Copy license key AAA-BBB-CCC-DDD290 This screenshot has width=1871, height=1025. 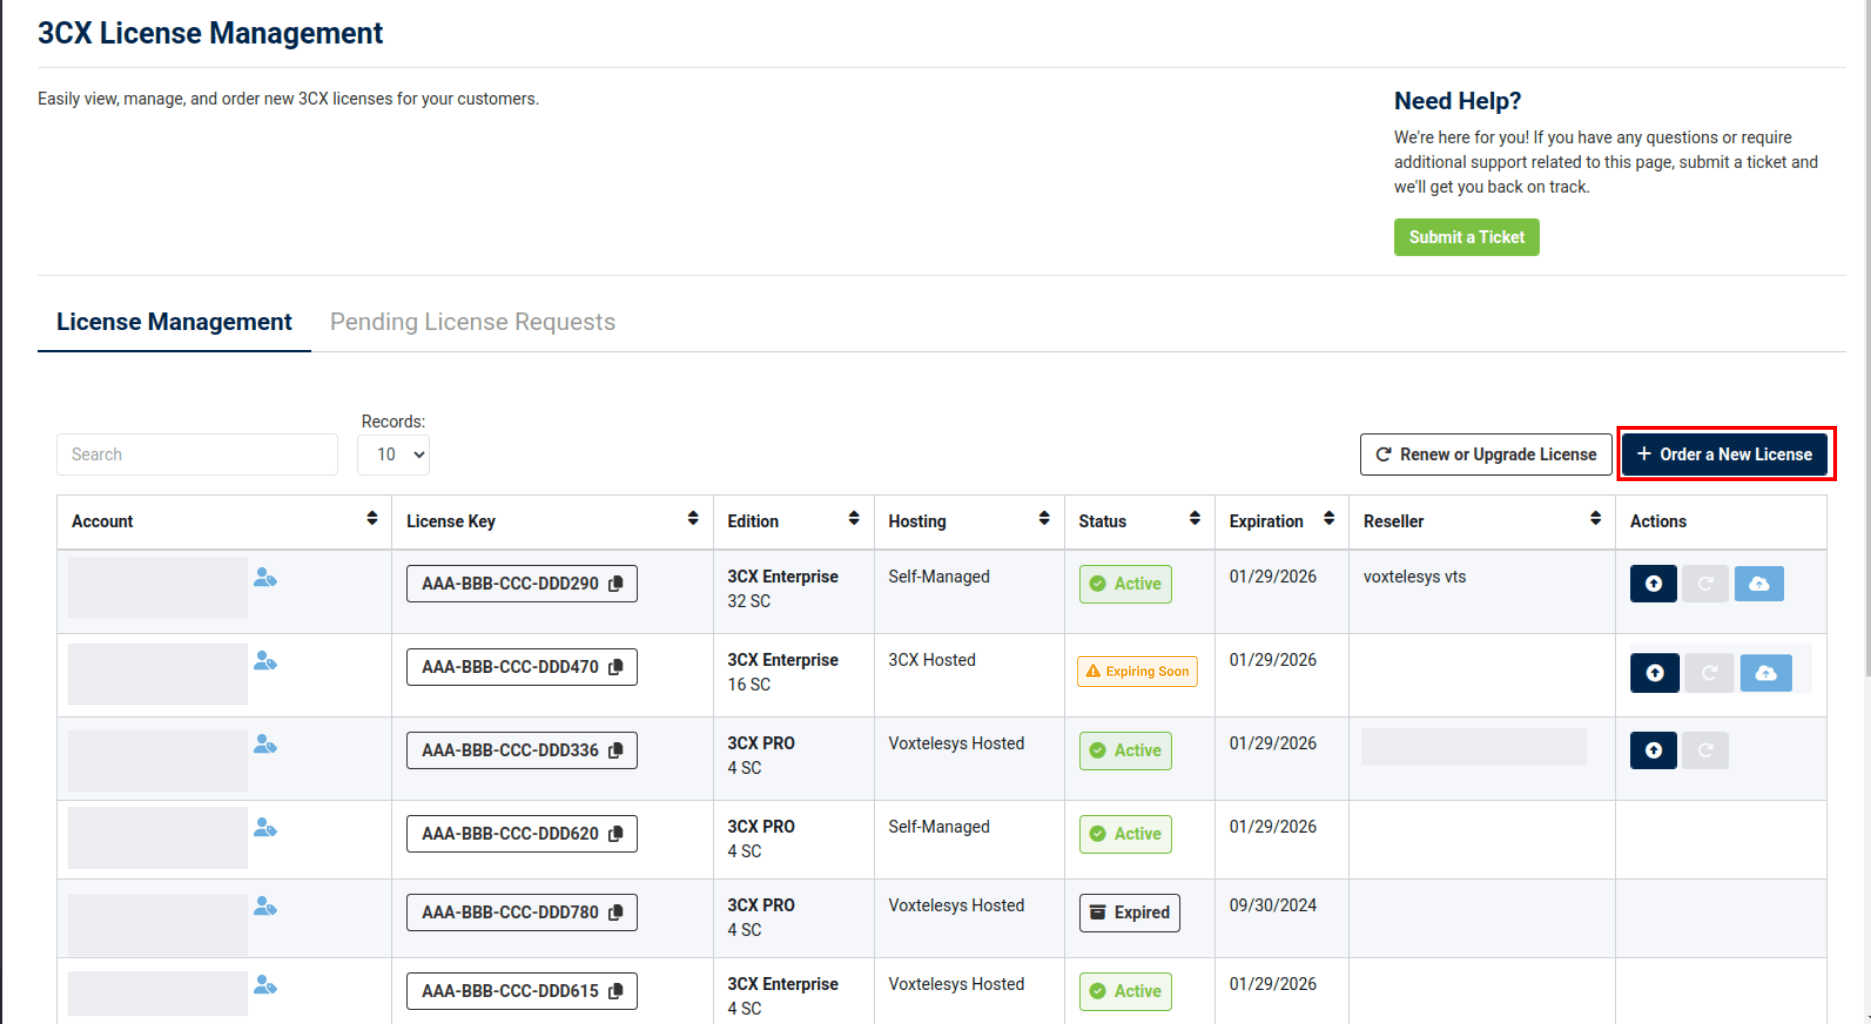pos(616,584)
